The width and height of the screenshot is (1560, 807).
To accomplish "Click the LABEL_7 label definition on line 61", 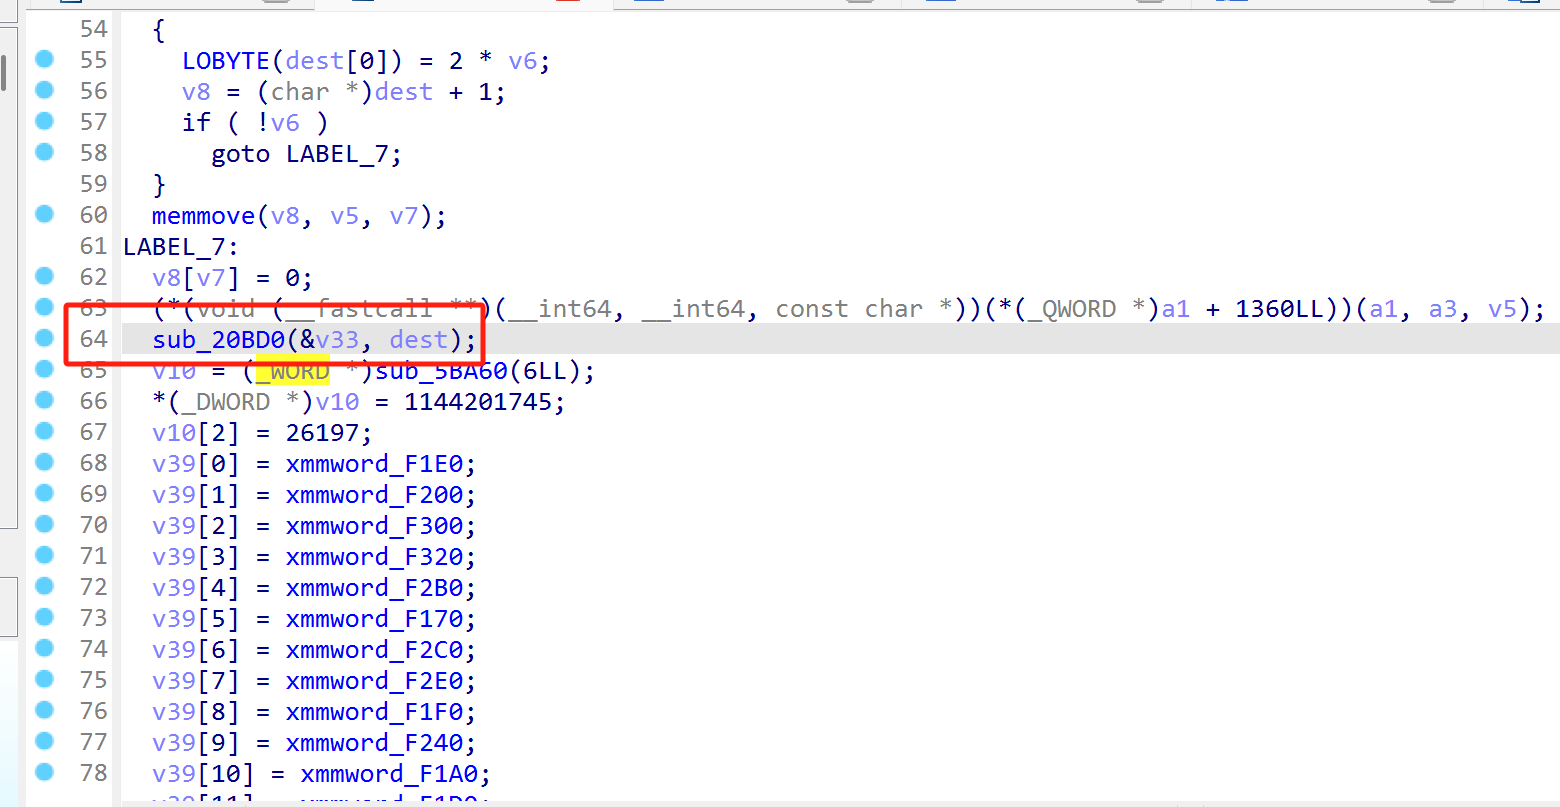I will [x=176, y=247].
